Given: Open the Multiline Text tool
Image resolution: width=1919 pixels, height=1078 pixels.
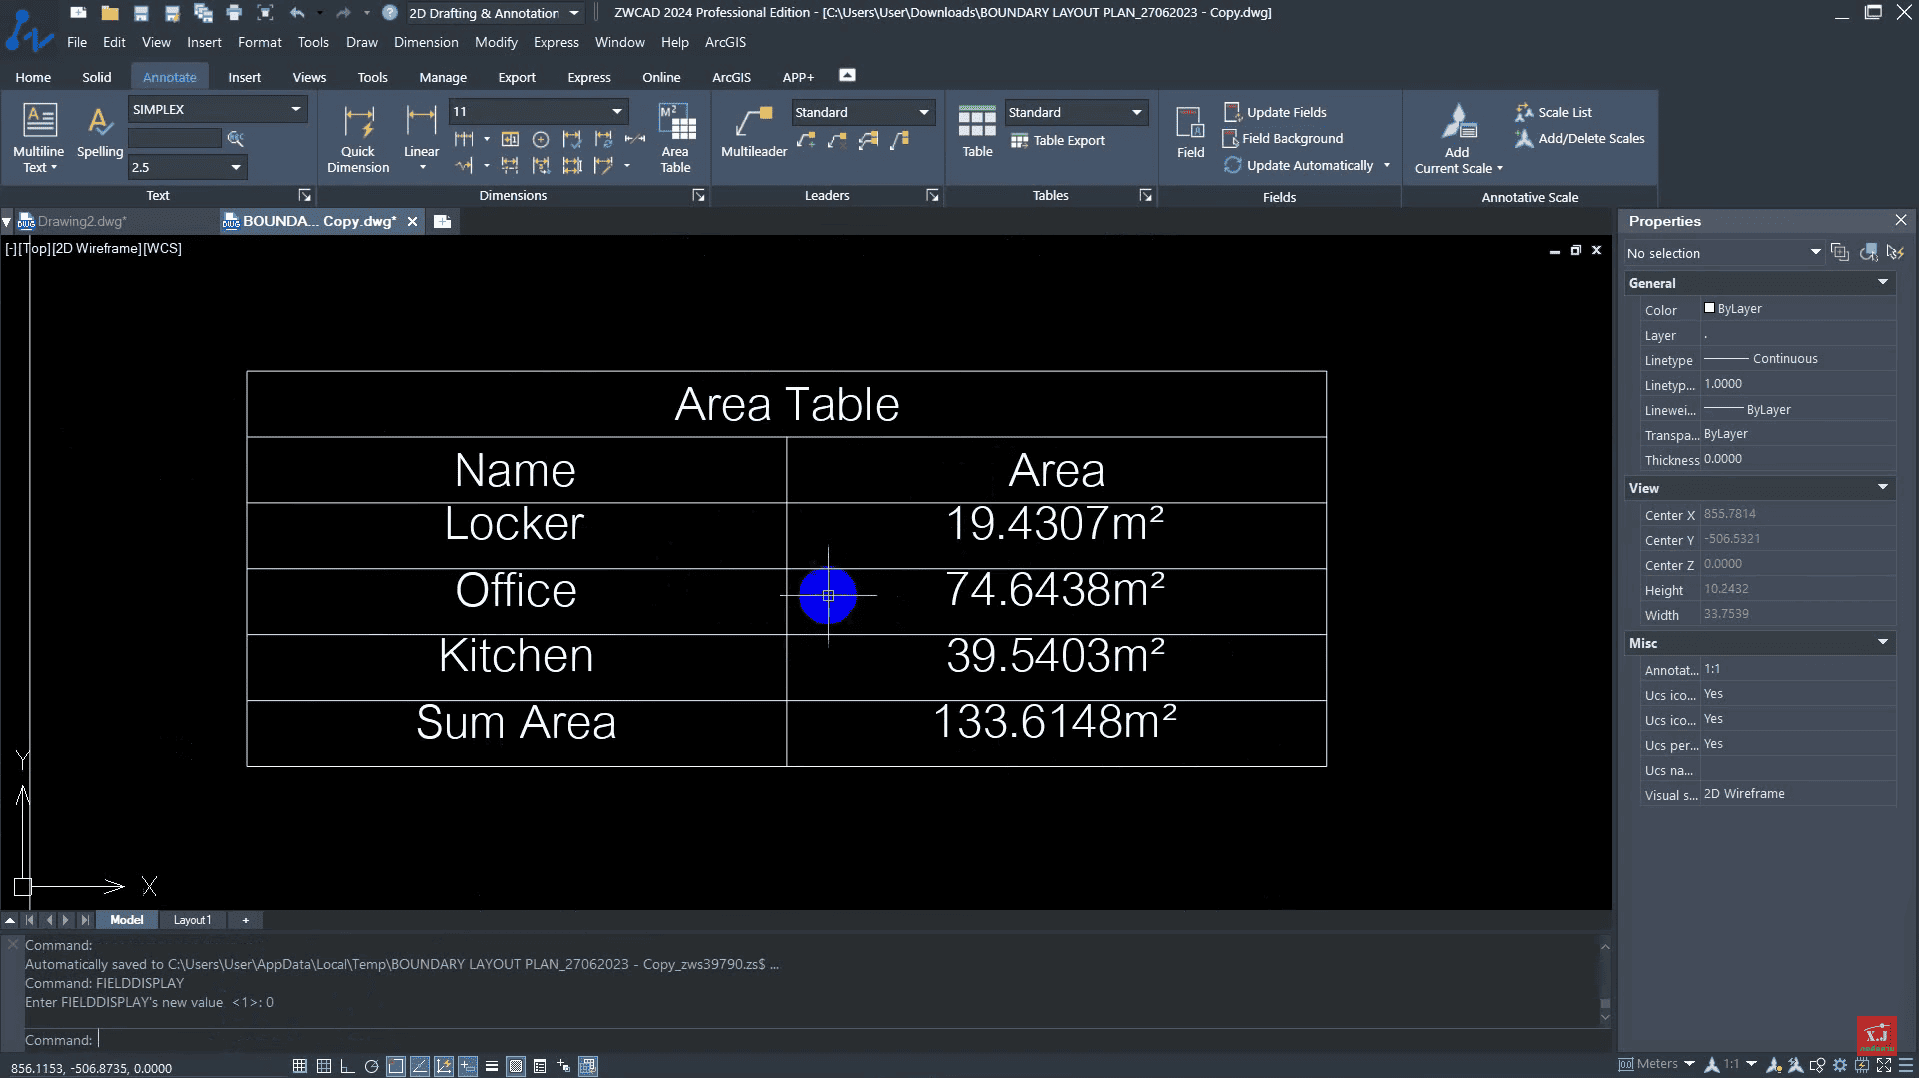Looking at the screenshot, I should click(x=39, y=137).
